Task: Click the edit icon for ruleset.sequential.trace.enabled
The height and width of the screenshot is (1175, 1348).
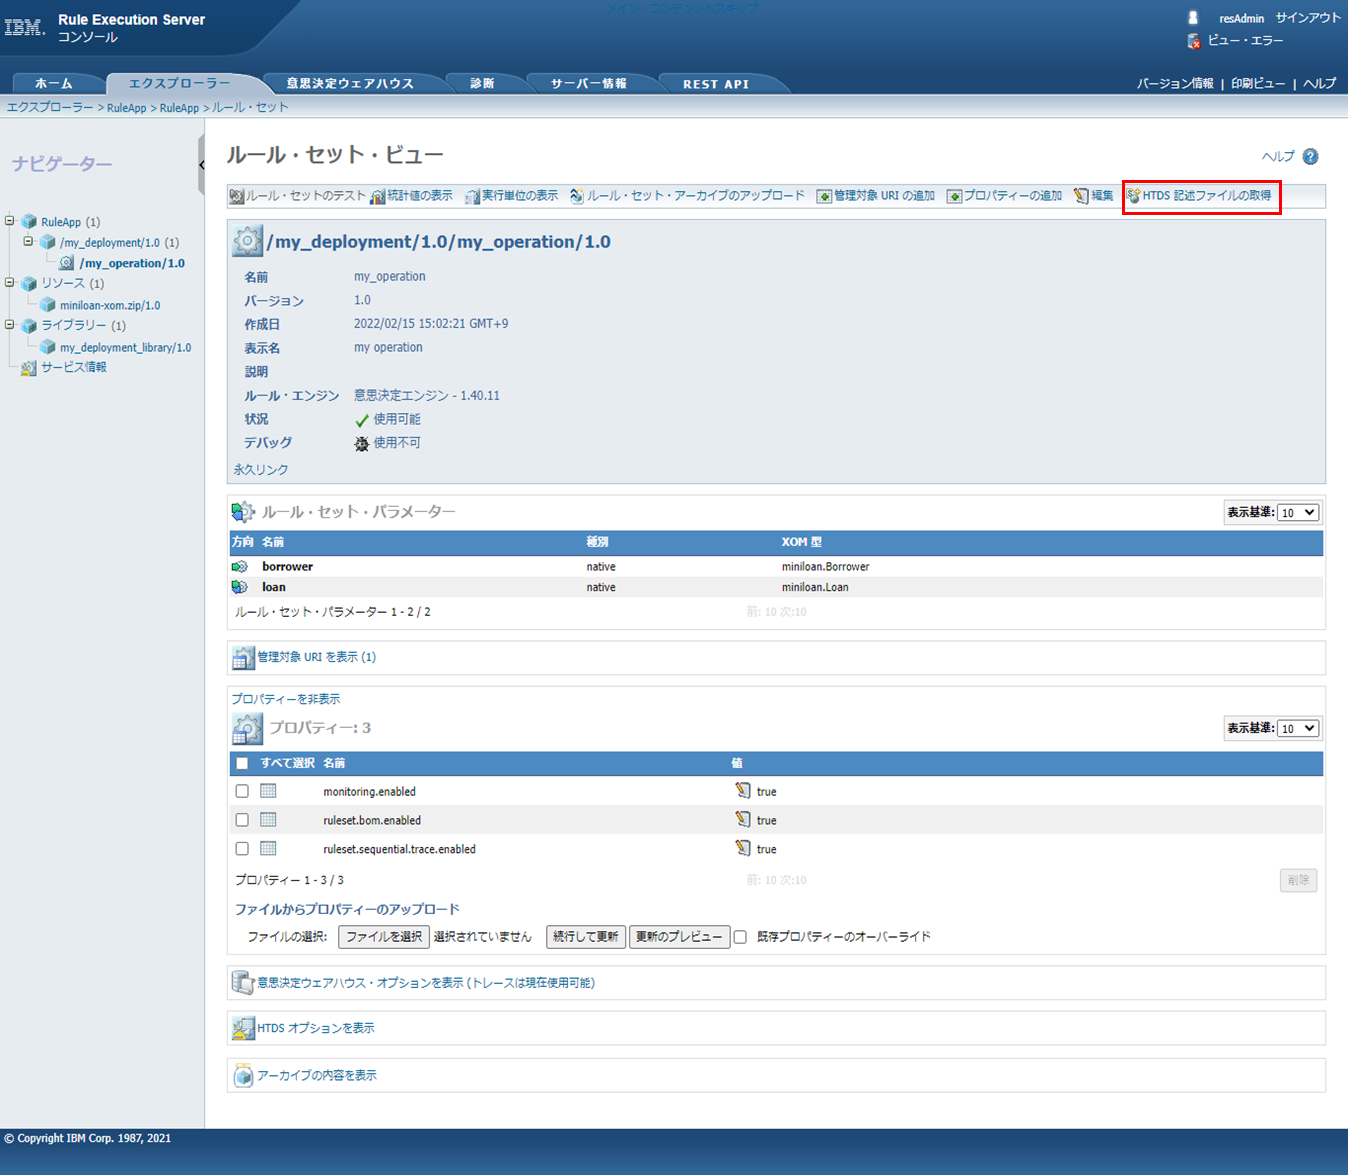Action: (x=742, y=848)
